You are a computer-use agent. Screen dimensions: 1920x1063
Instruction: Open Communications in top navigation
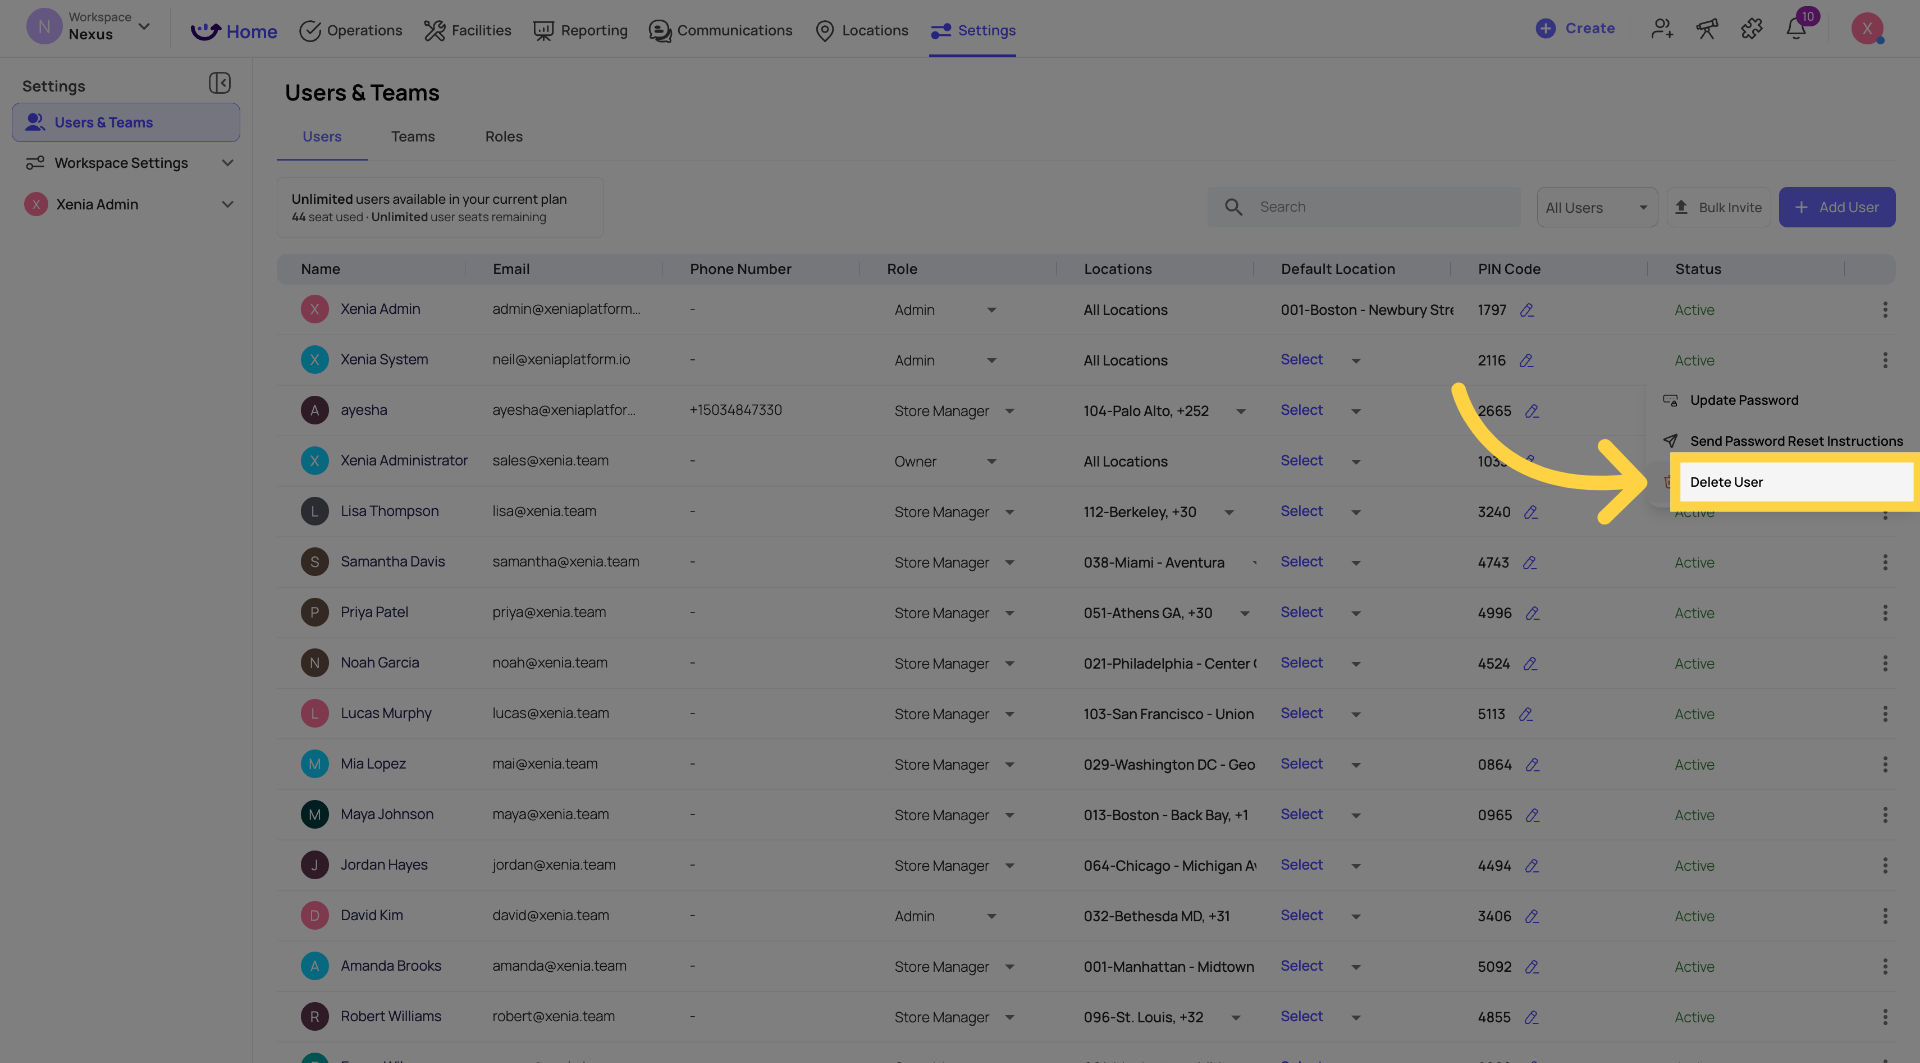[x=720, y=30]
